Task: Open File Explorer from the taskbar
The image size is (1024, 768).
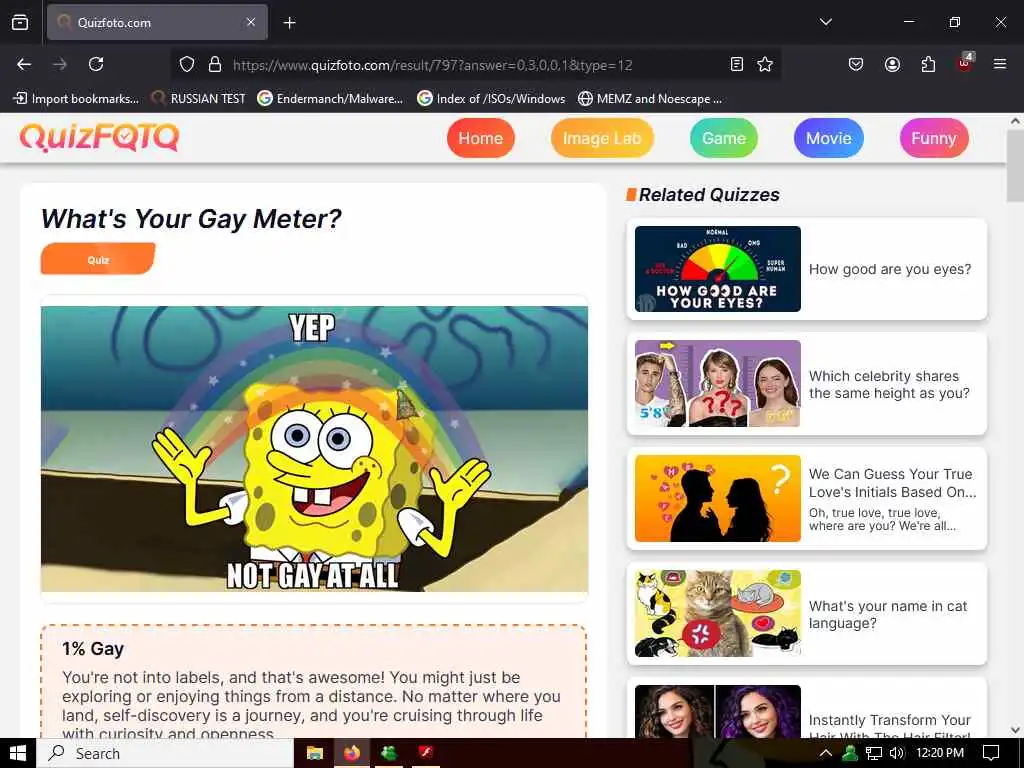Action: 315,753
